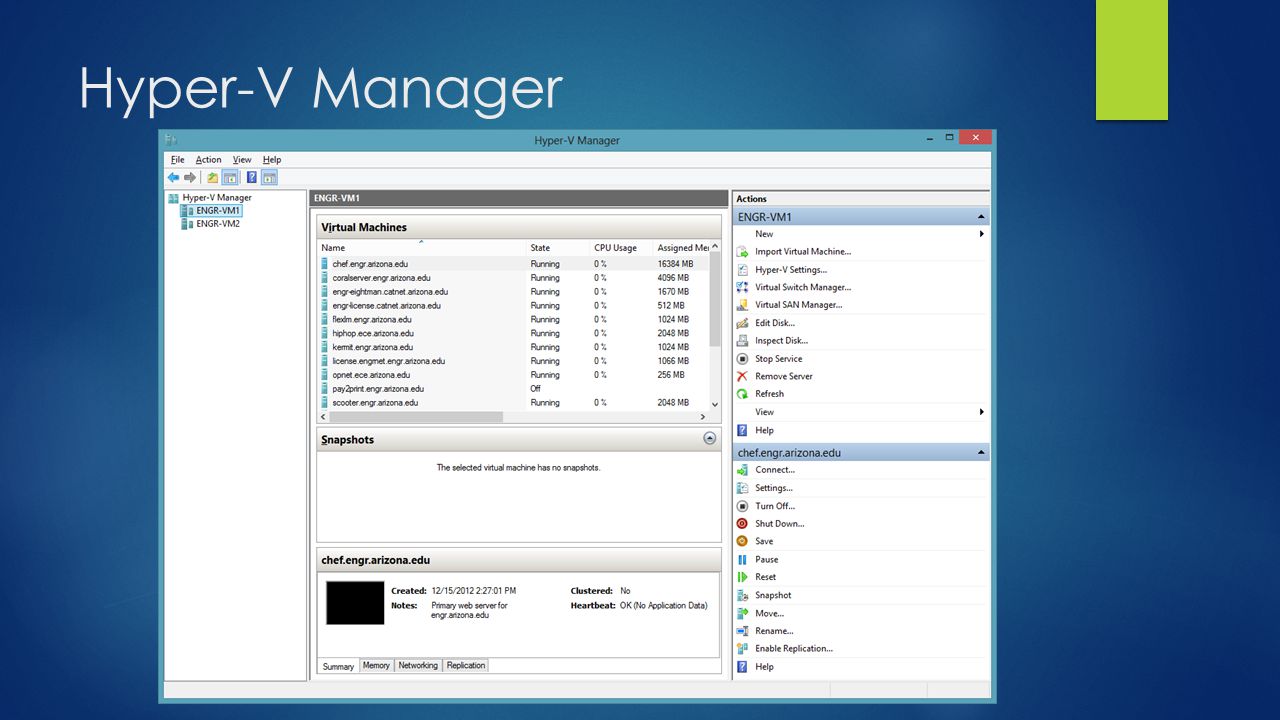Click the Import Virtual Machine icon
This screenshot has width=1280, height=720.
(x=742, y=252)
